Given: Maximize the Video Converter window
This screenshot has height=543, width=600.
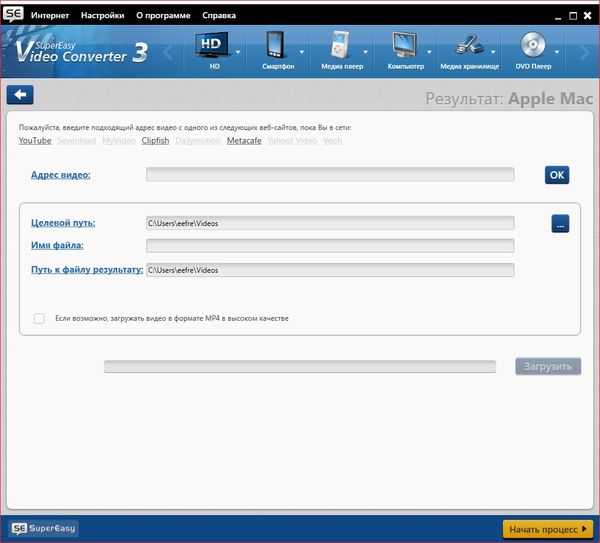Looking at the screenshot, I should [573, 16].
